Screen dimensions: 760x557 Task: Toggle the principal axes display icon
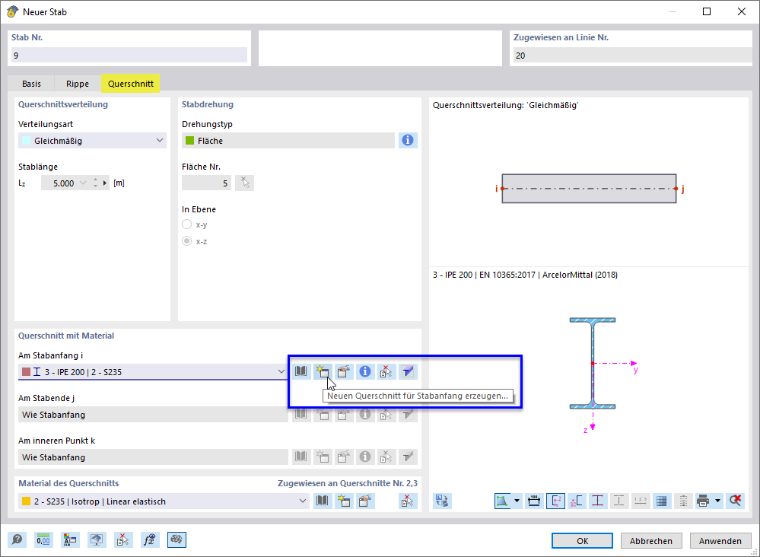555,501
